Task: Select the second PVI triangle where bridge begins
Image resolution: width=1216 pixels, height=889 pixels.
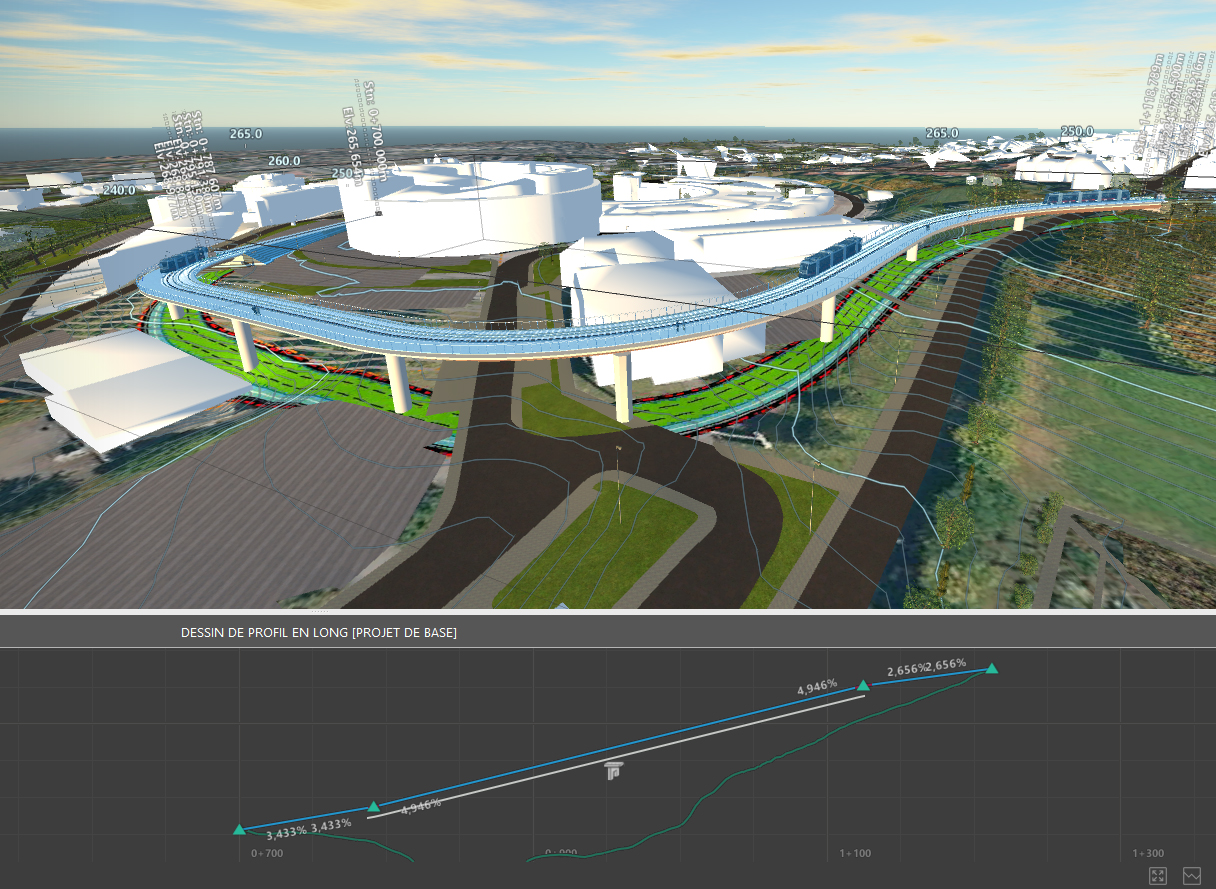Action: (x=373, y=806)
